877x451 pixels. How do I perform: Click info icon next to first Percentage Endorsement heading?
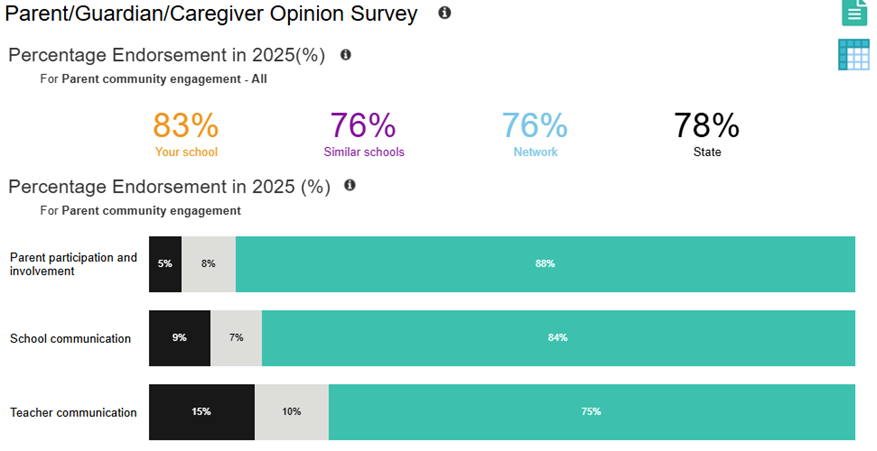pos(346,55)
